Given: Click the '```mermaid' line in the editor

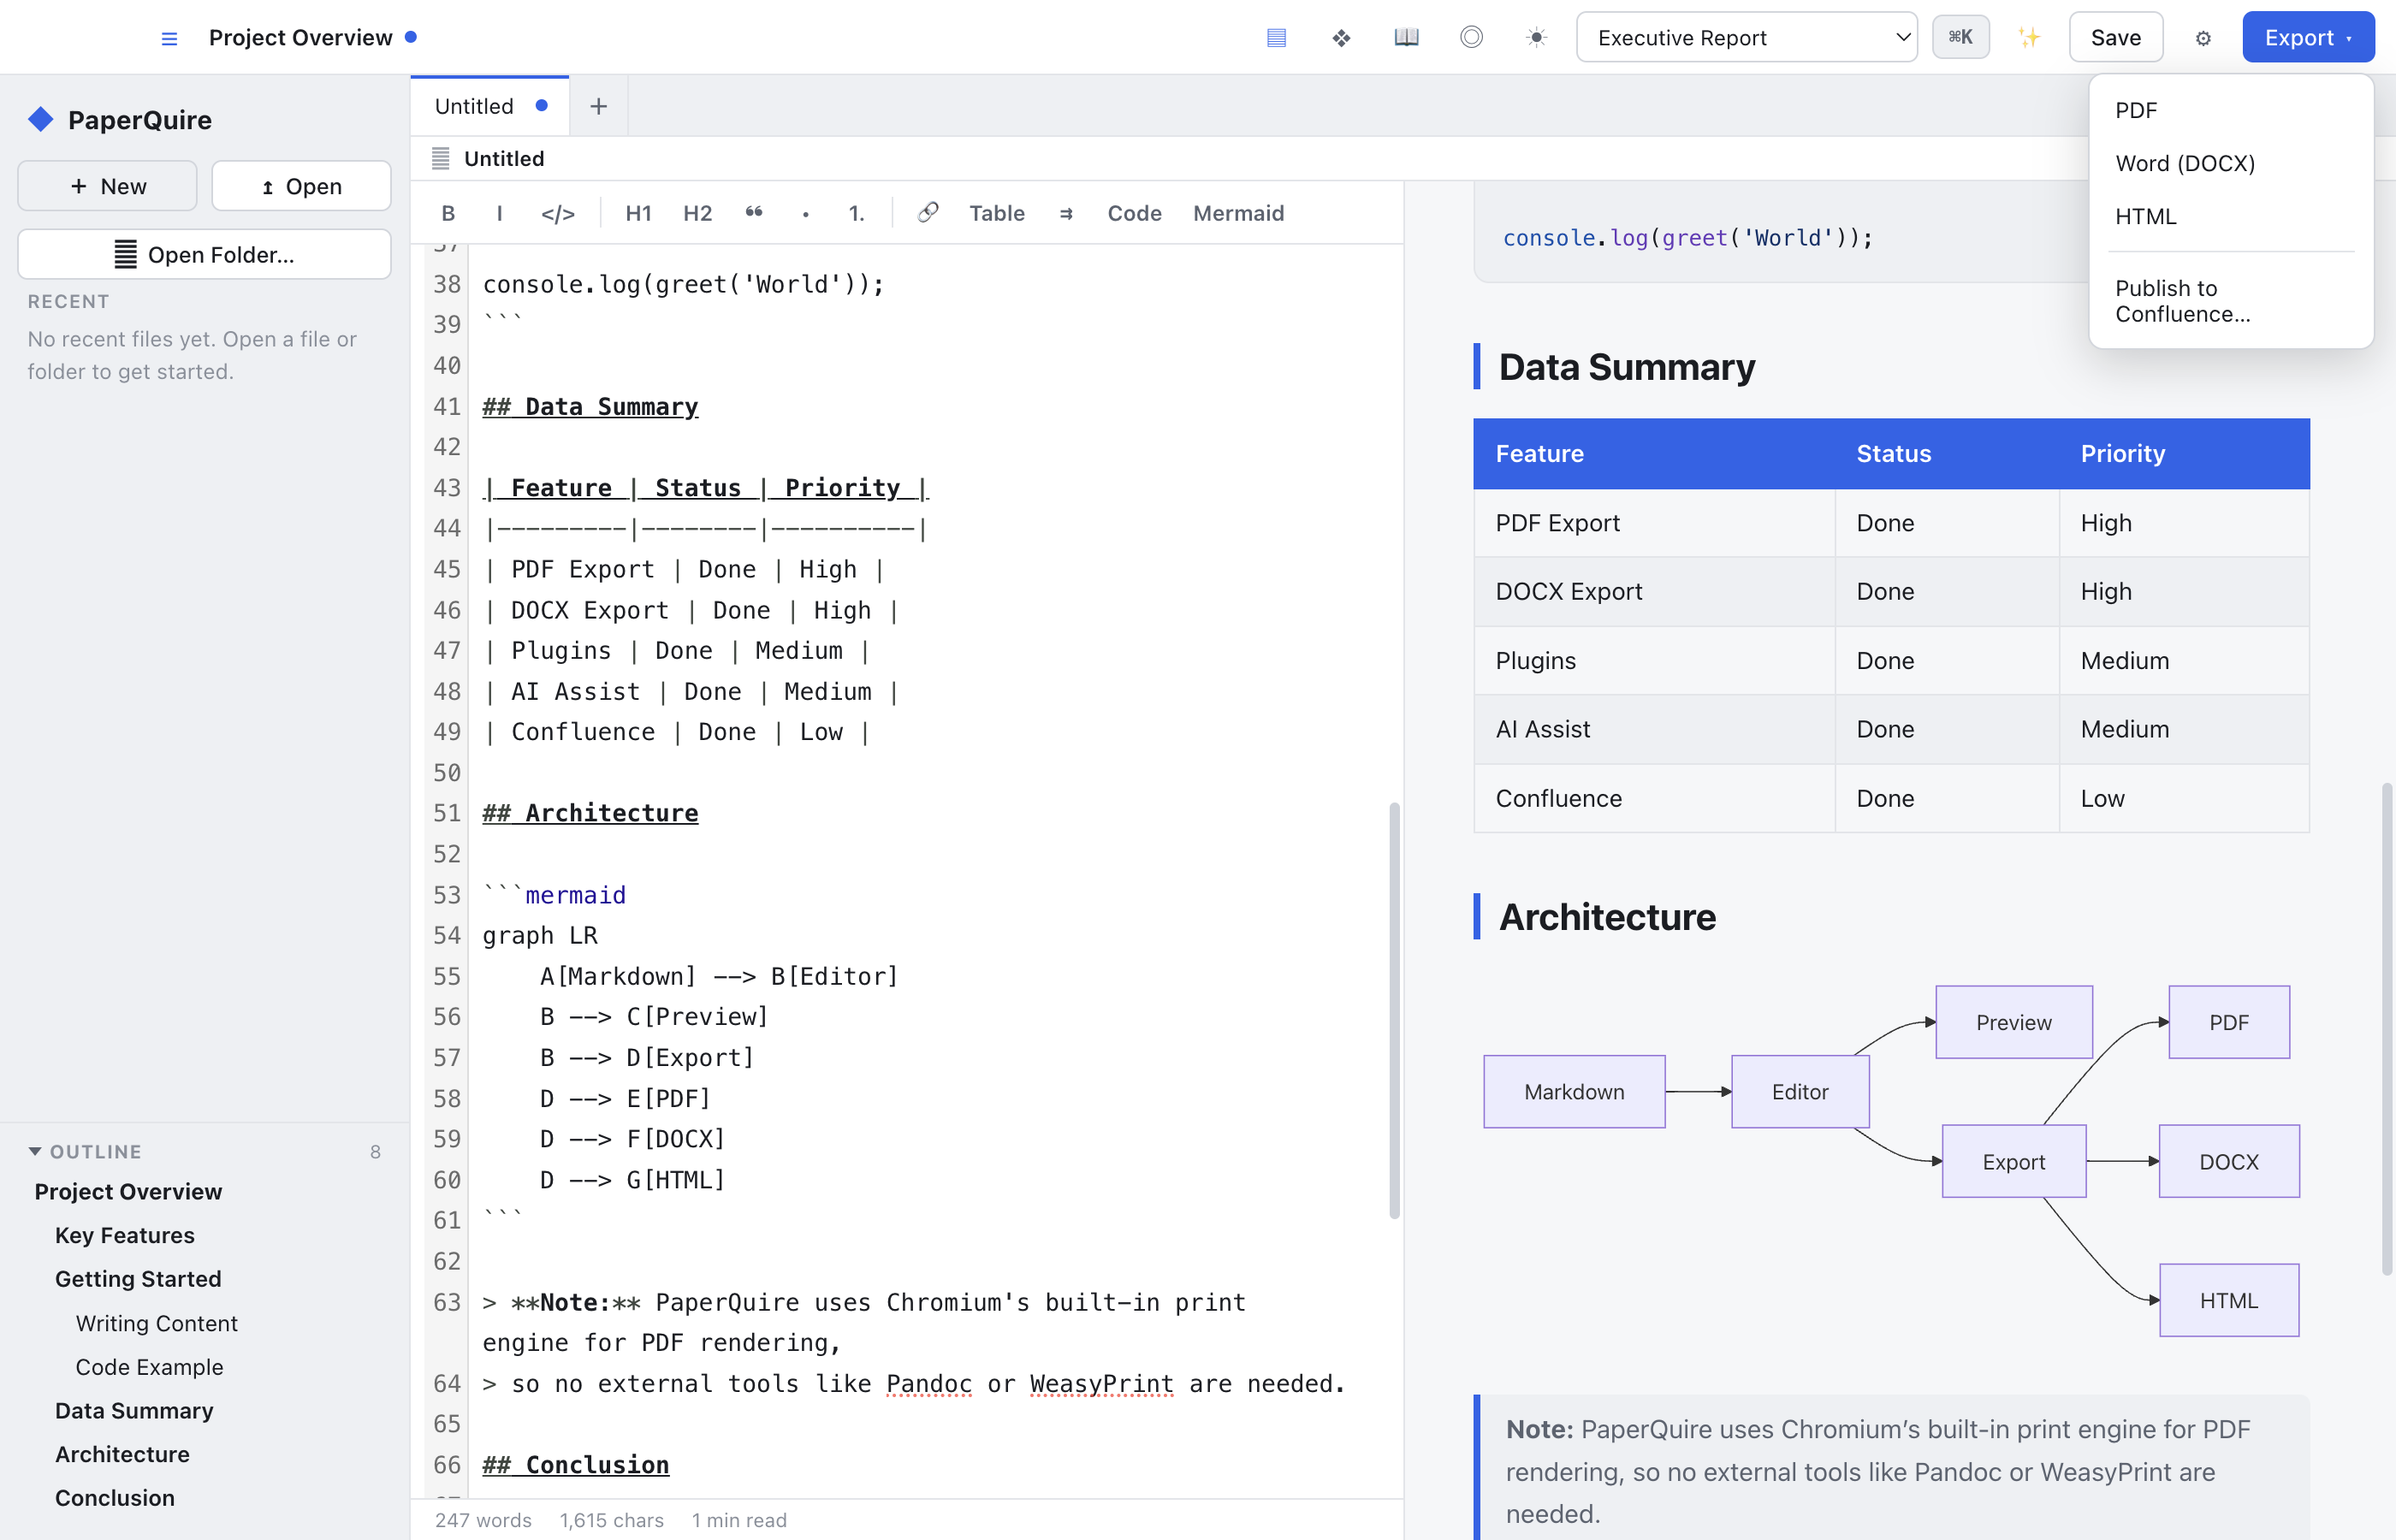Looking at the screenshot, I should point(554,894).
